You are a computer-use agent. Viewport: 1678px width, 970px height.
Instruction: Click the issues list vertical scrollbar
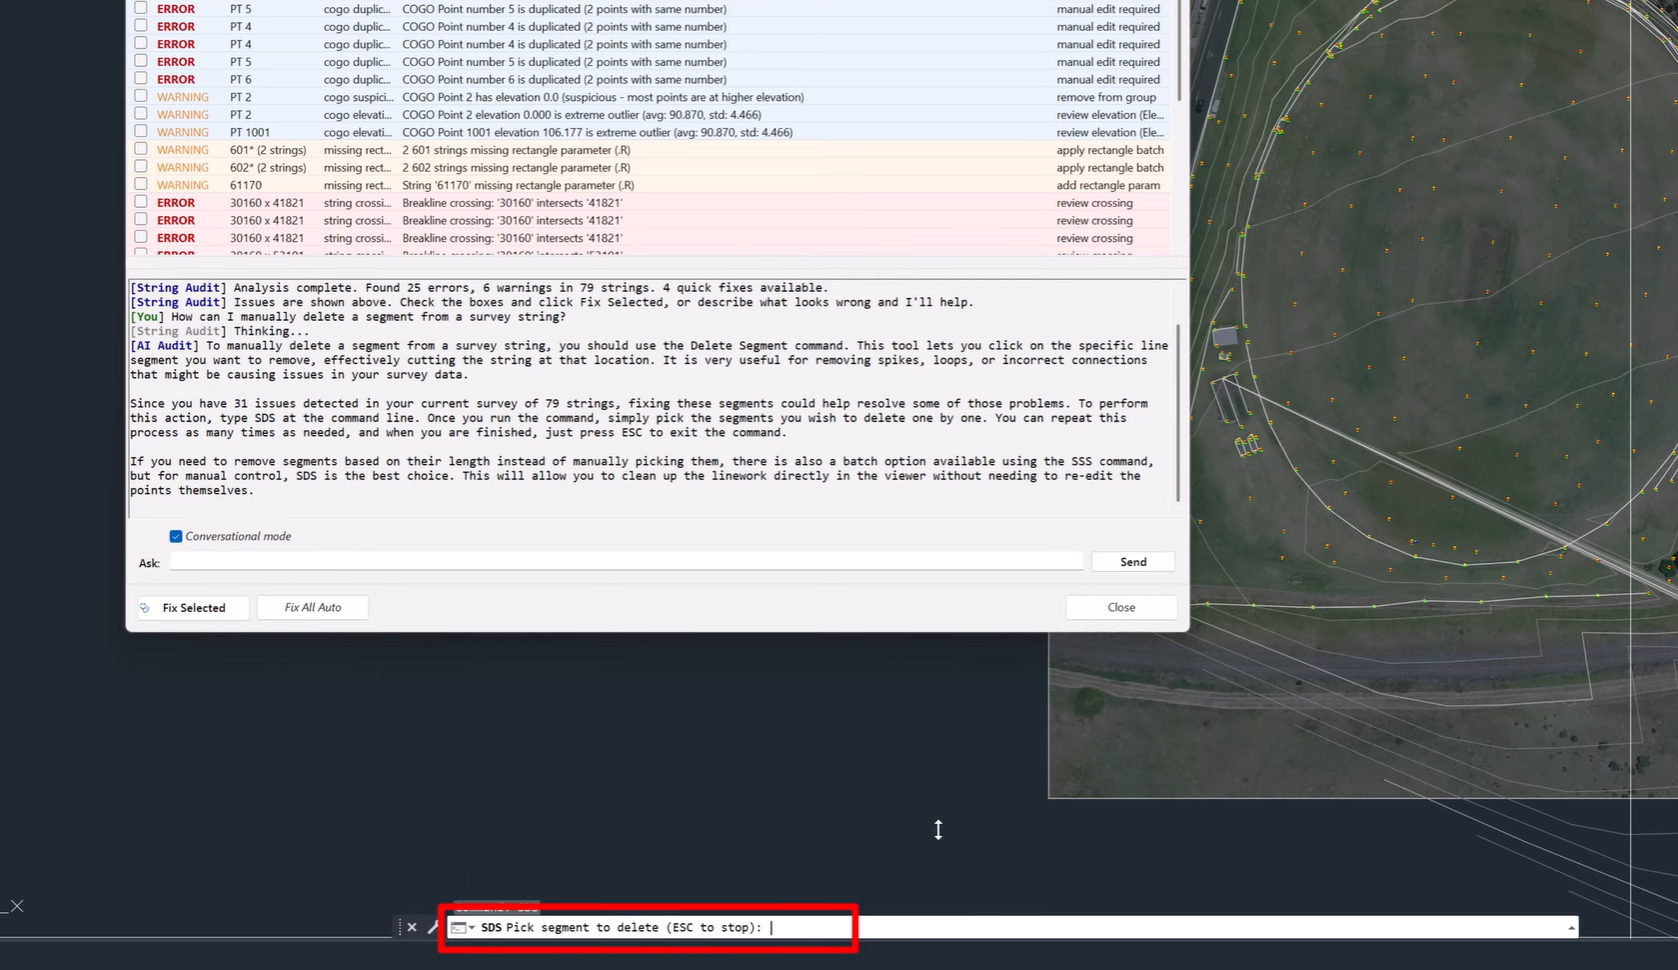click(1181, 50)
